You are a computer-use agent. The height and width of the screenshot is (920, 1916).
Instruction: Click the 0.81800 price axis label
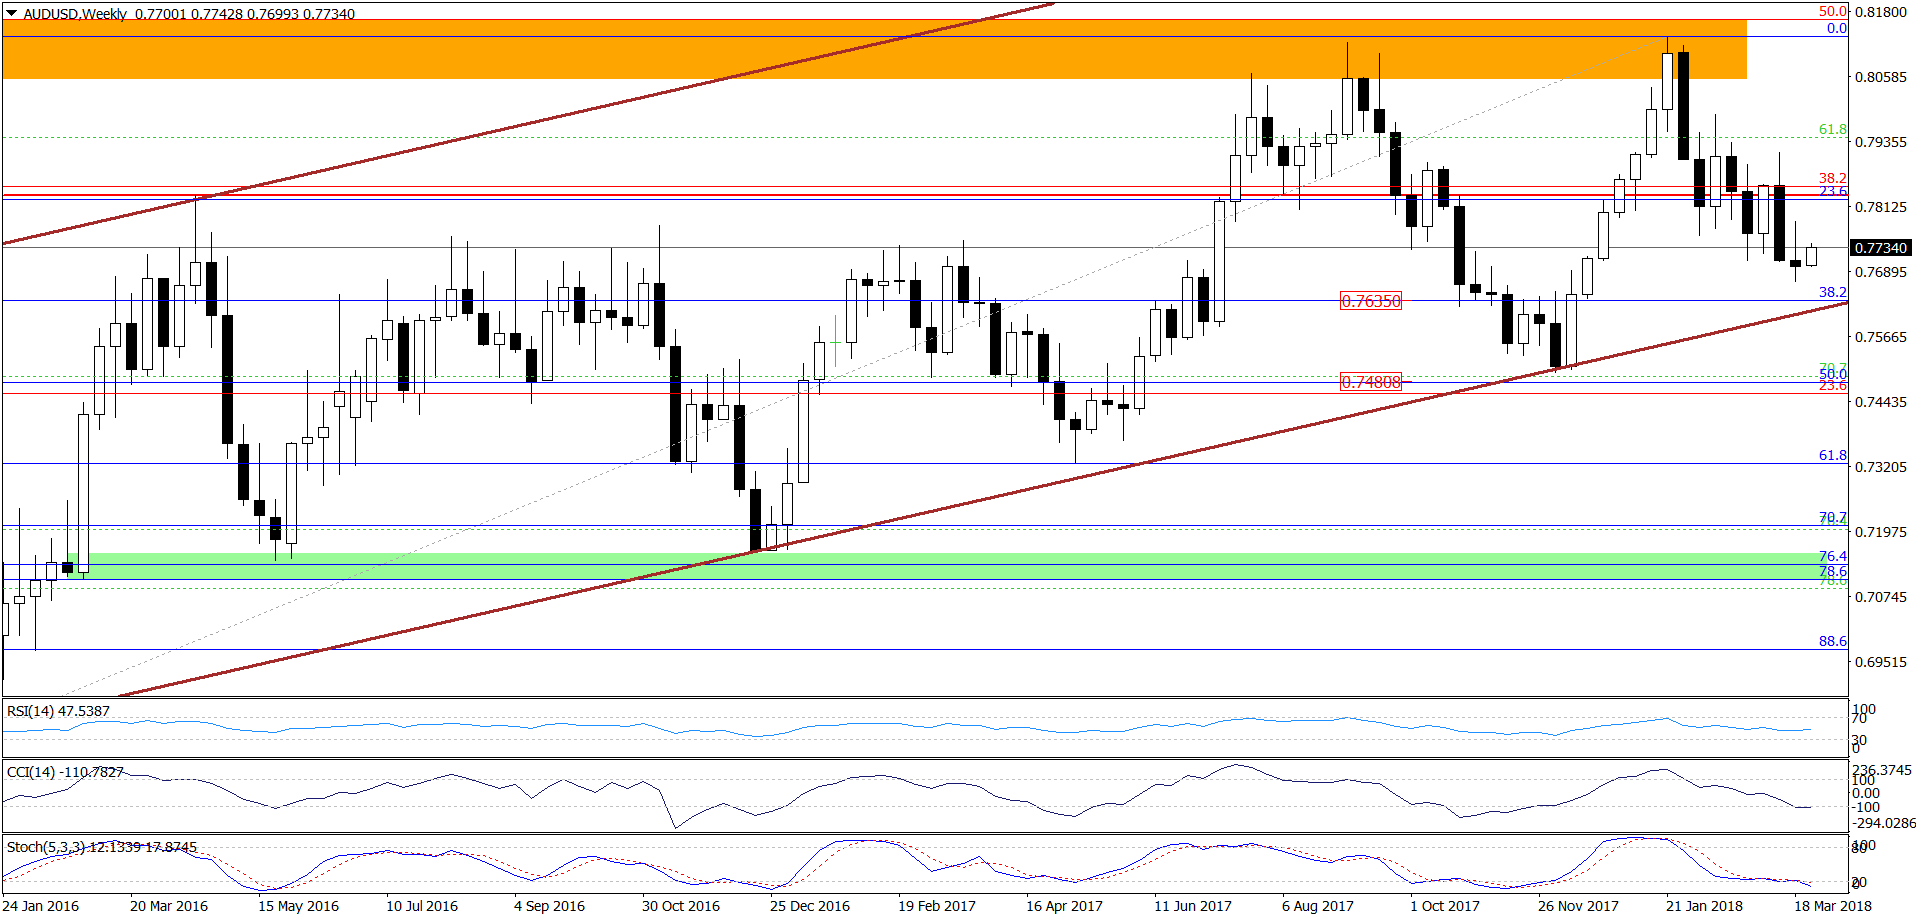coord(1881,12)
